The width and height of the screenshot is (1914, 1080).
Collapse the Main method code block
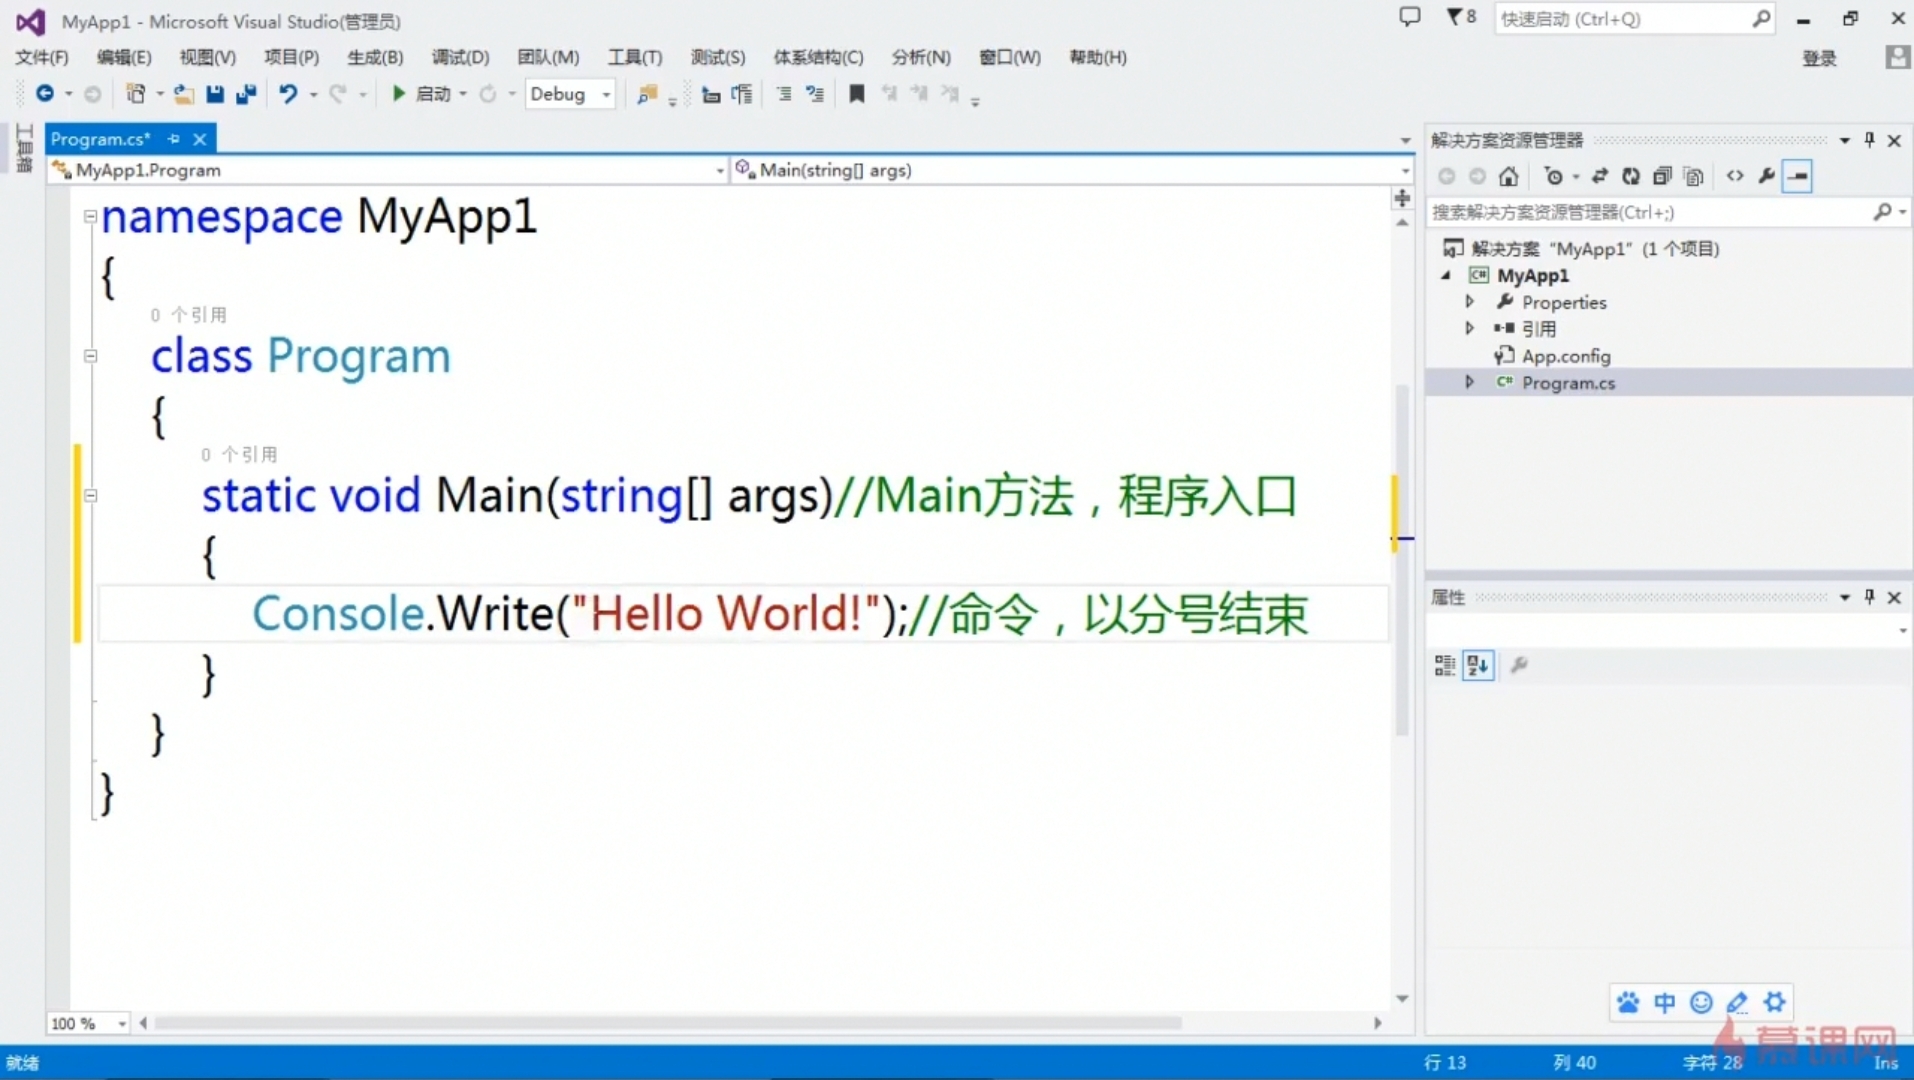90,495
